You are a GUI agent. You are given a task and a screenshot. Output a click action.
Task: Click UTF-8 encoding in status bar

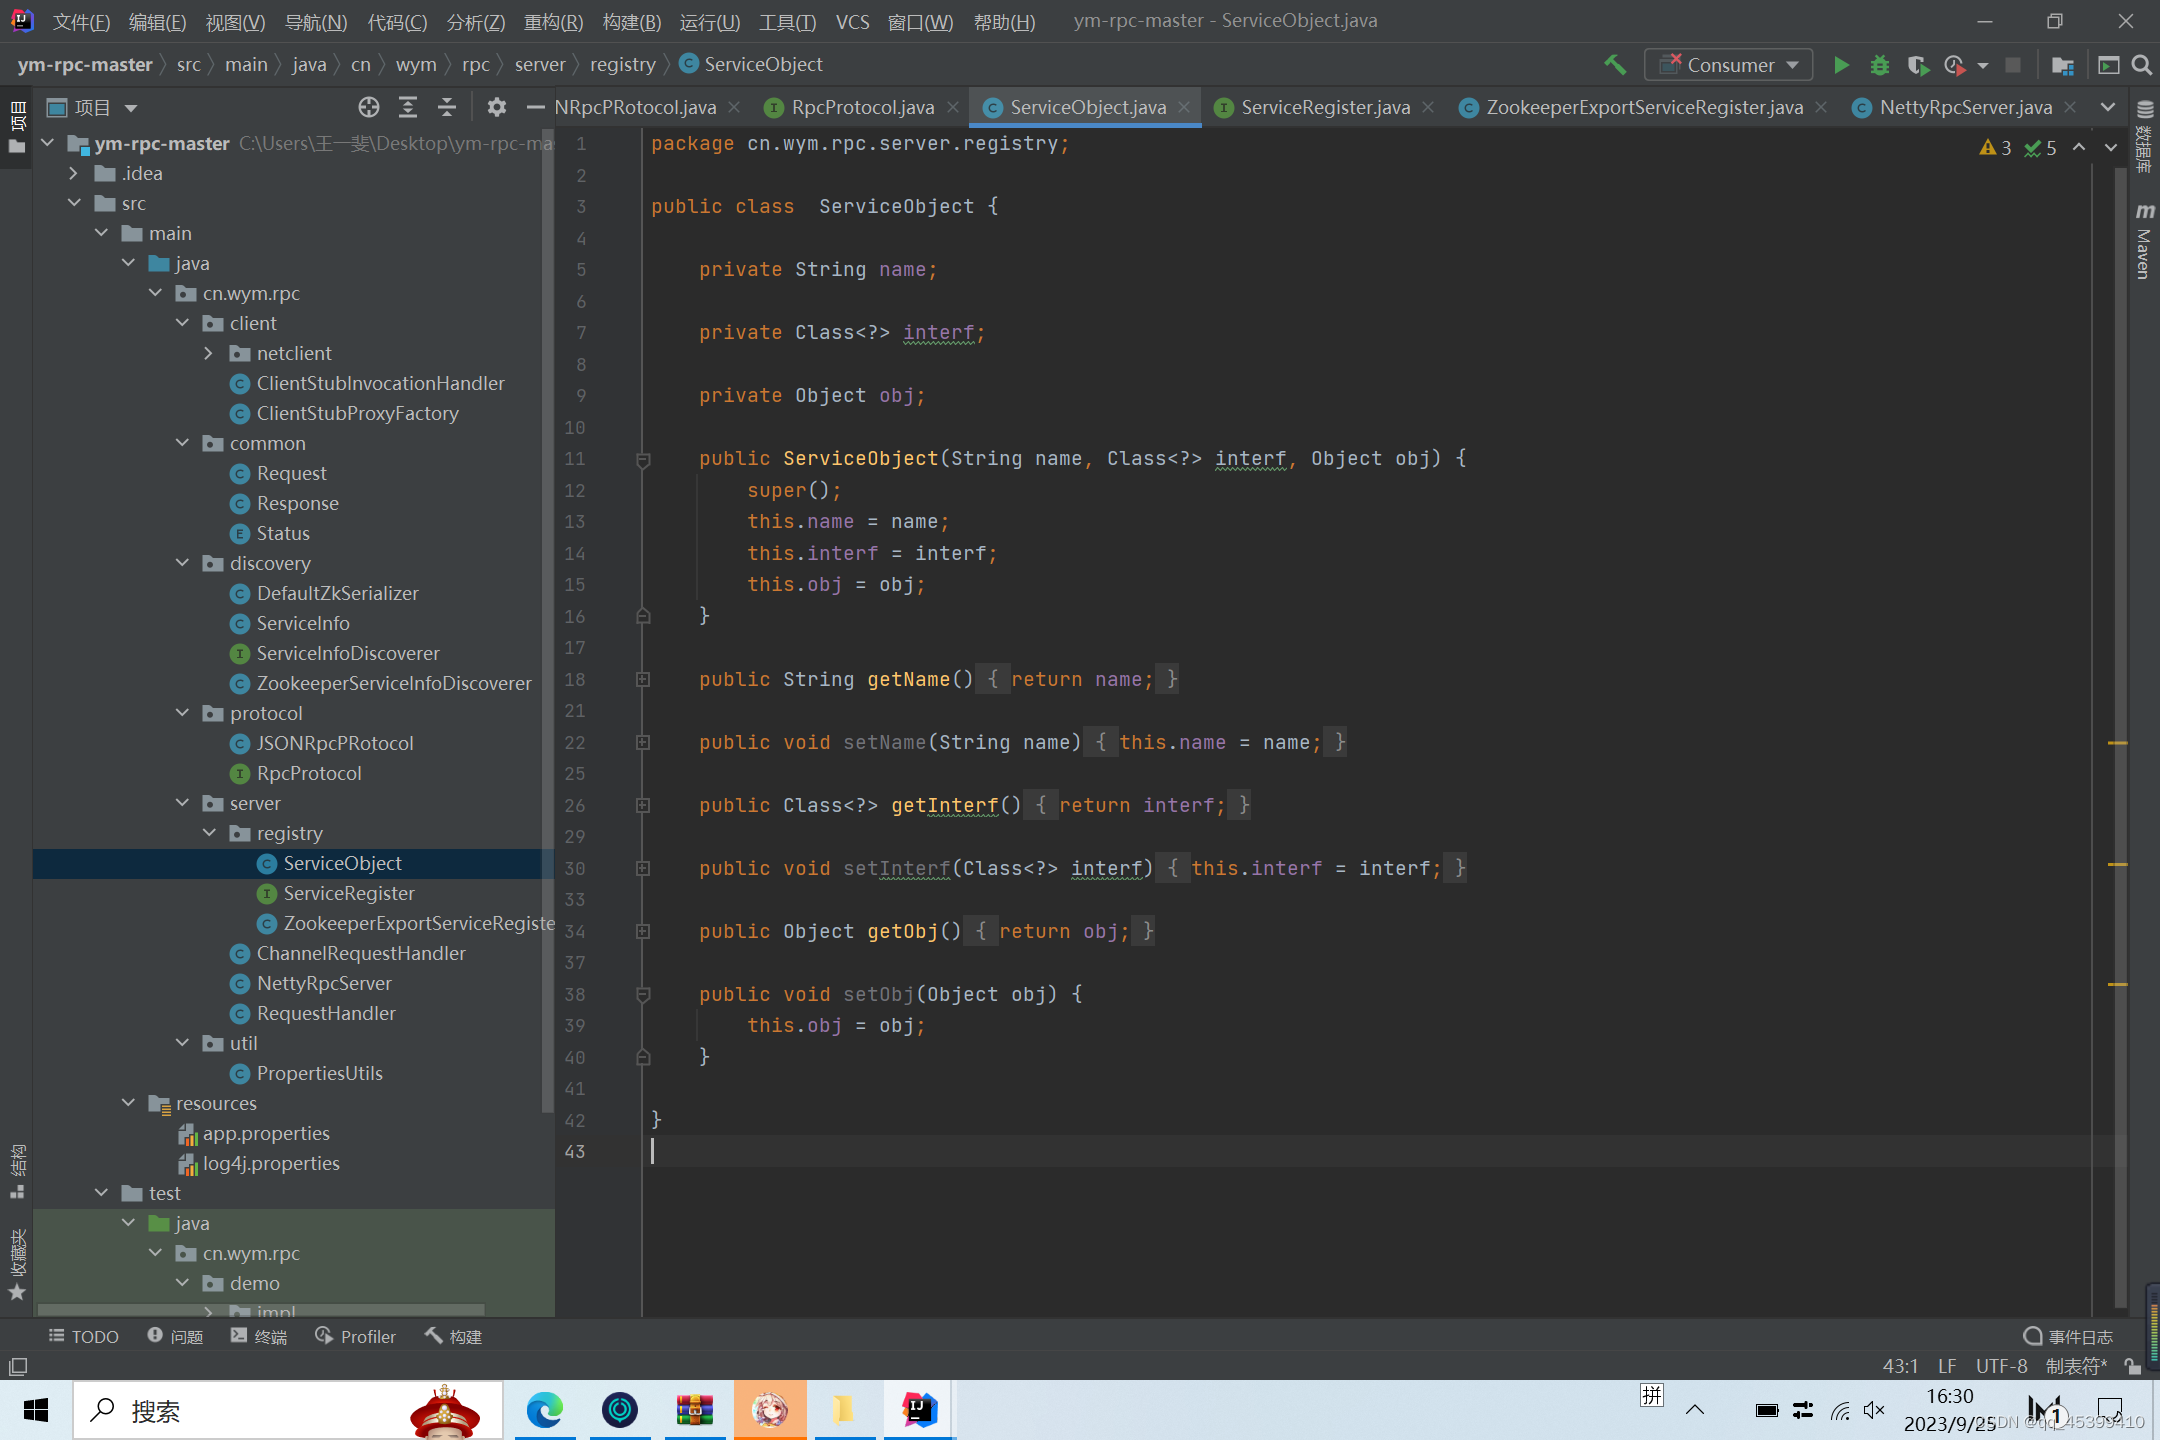coord(2001,1366)
